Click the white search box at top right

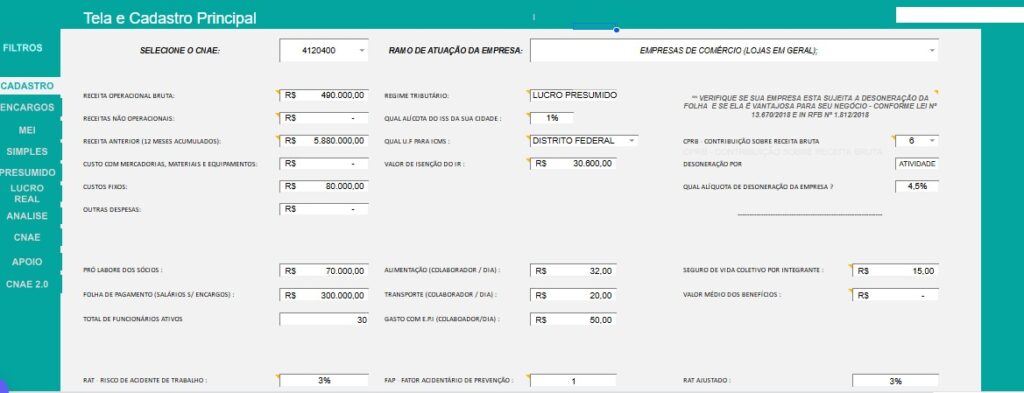click(959, 15)
